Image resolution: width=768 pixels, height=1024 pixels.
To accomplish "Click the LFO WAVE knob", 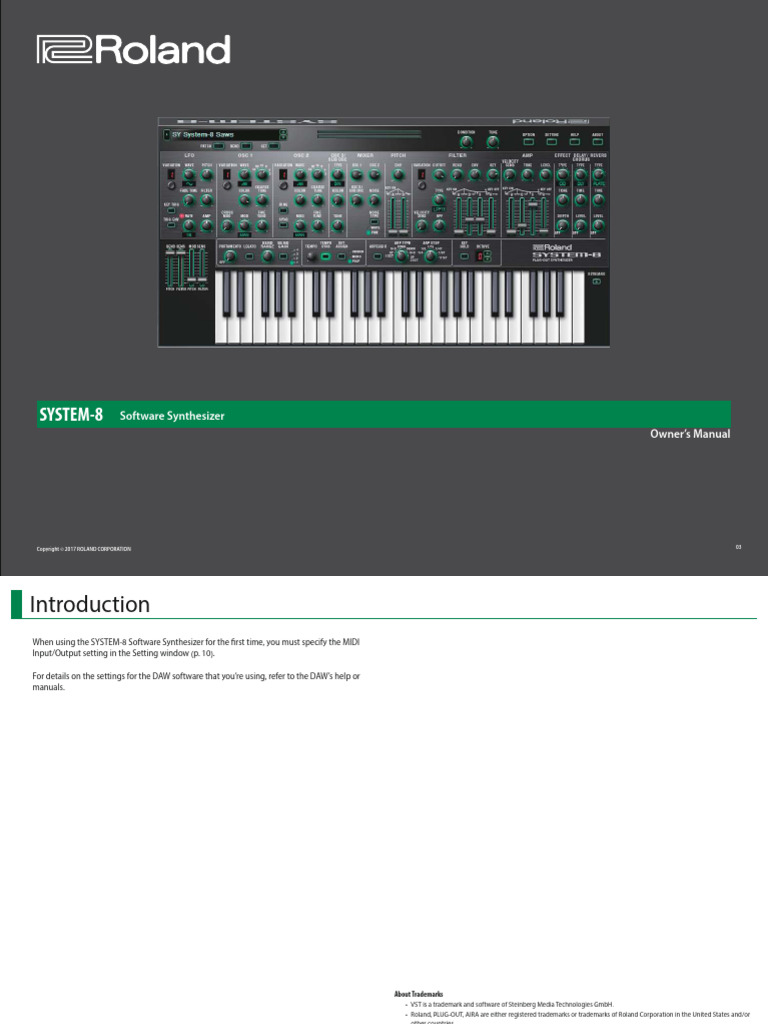I will pyautogui.click(x=189, y=174).
